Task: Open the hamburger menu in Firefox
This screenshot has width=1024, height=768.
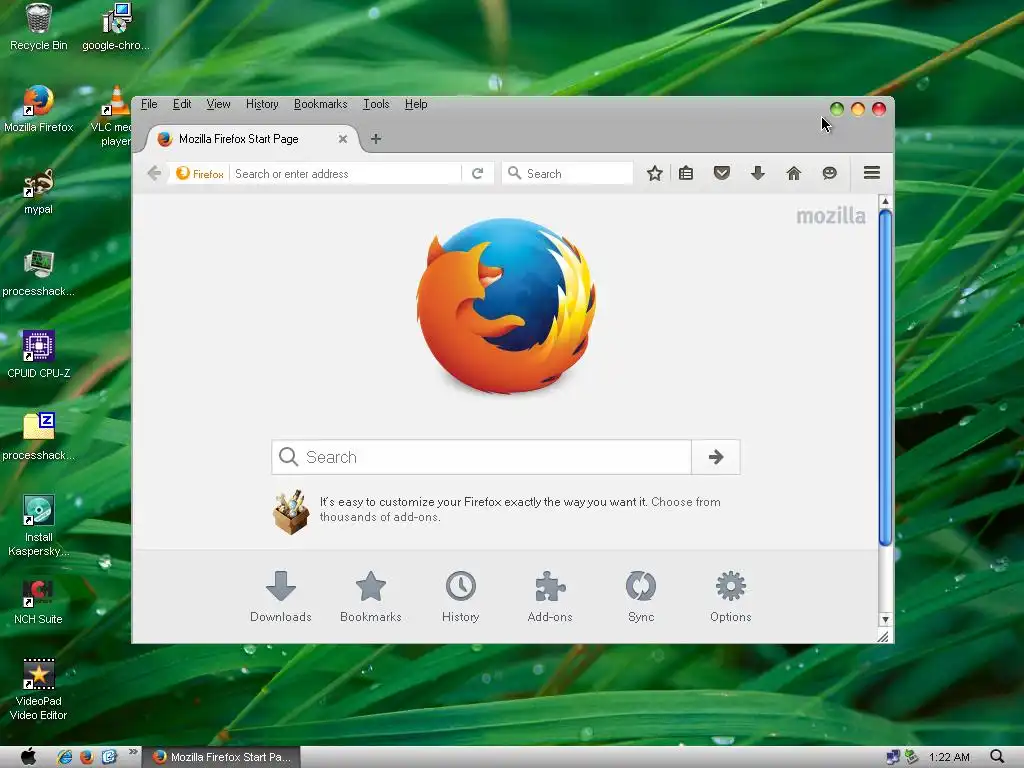Action: [872, 172]
